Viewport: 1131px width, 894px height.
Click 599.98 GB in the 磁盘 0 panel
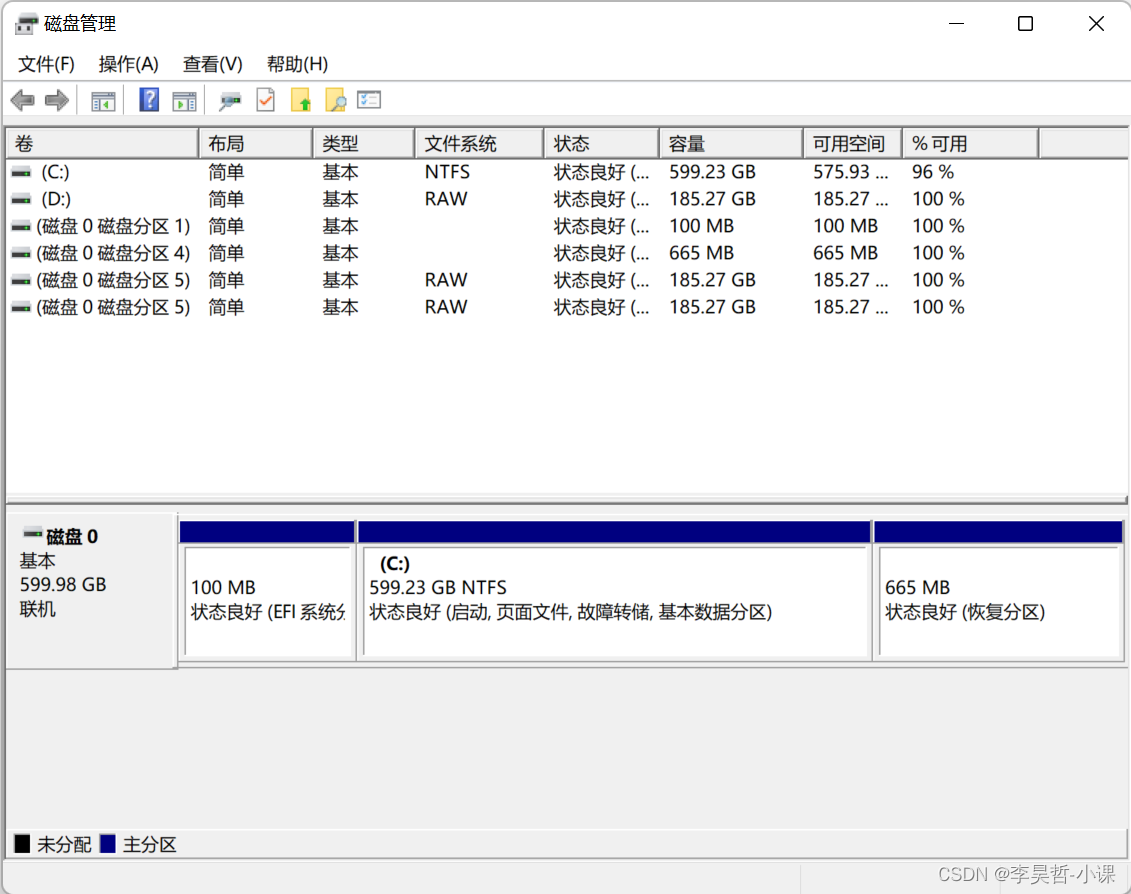(x=63, y=584)
